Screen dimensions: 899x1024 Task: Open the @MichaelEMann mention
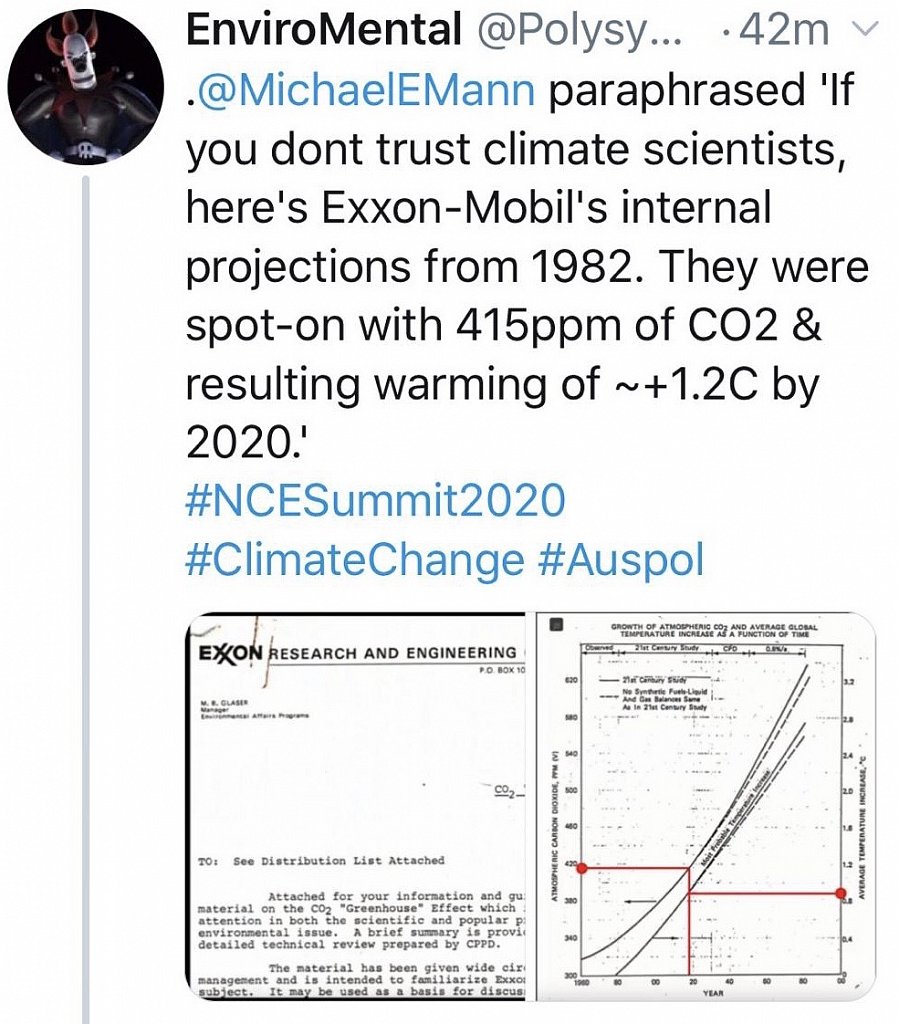click(x=360, y=93)
